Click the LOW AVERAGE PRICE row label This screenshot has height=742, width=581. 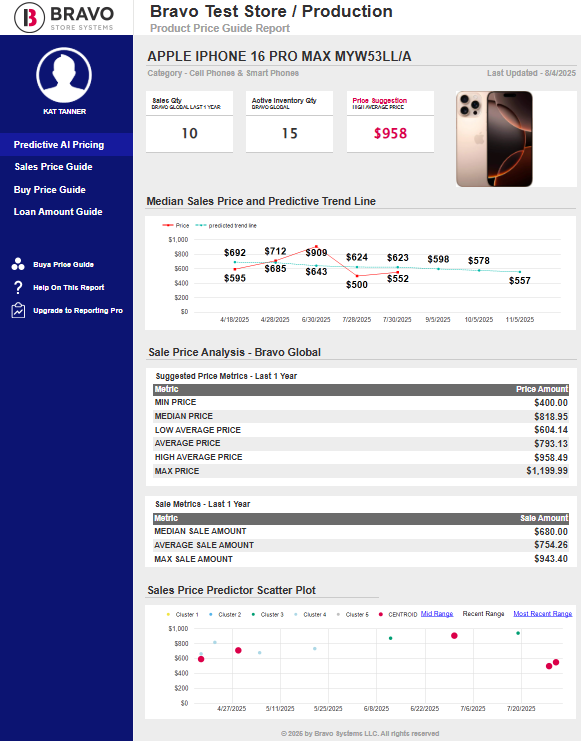pyautogui.click(x=198, y=430)
